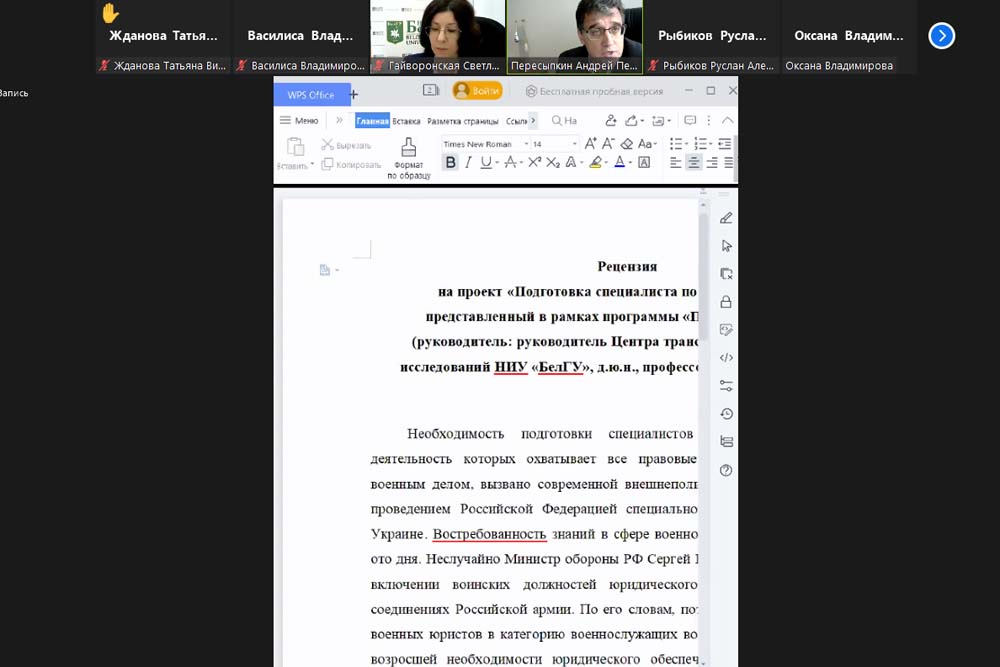Toggle Italic formatting
The image size is (1000, 667).
pyautogui.click(x=468, y=163)
